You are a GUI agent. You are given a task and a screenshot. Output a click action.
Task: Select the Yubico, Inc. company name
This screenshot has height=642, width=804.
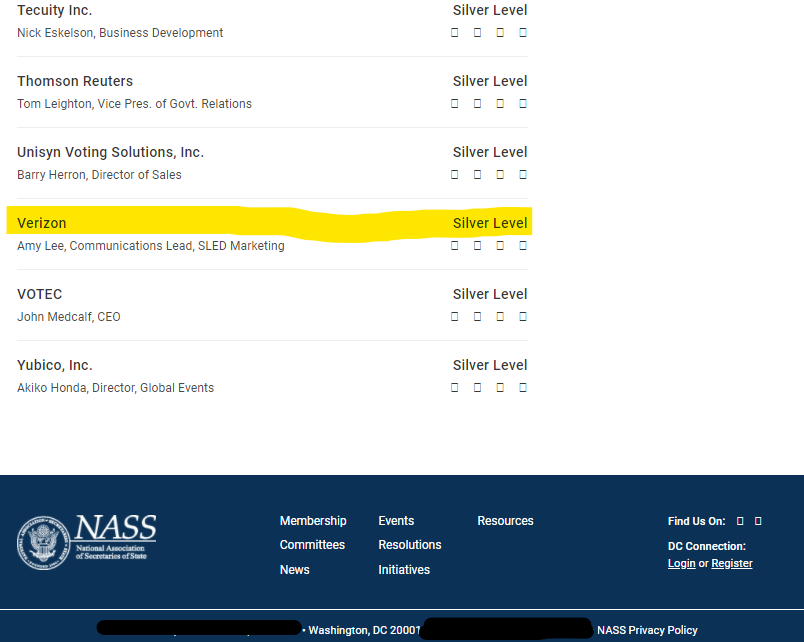pos(54,365)
